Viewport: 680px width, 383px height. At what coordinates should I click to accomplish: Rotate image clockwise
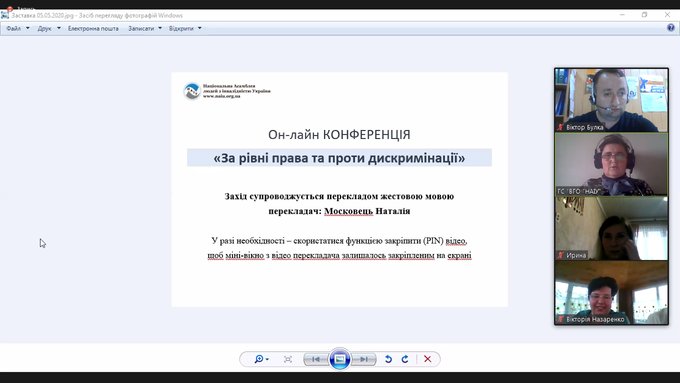tap(405, 359)
